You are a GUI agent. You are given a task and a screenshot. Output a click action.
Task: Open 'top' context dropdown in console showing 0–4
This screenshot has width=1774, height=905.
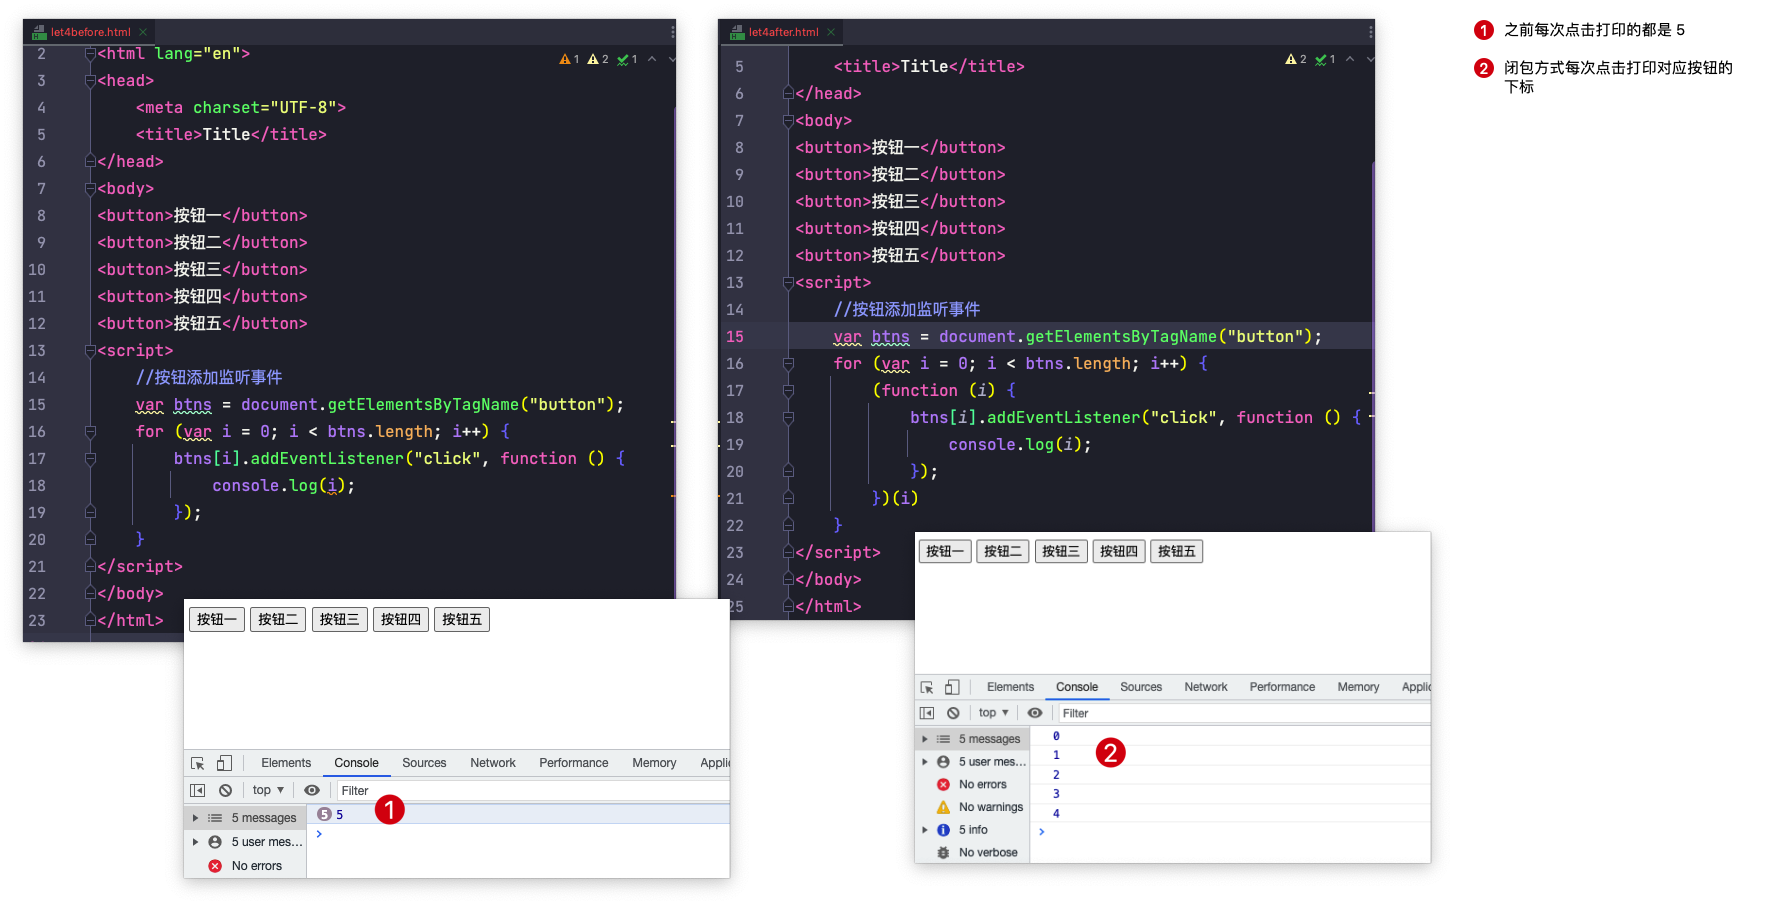993,713
